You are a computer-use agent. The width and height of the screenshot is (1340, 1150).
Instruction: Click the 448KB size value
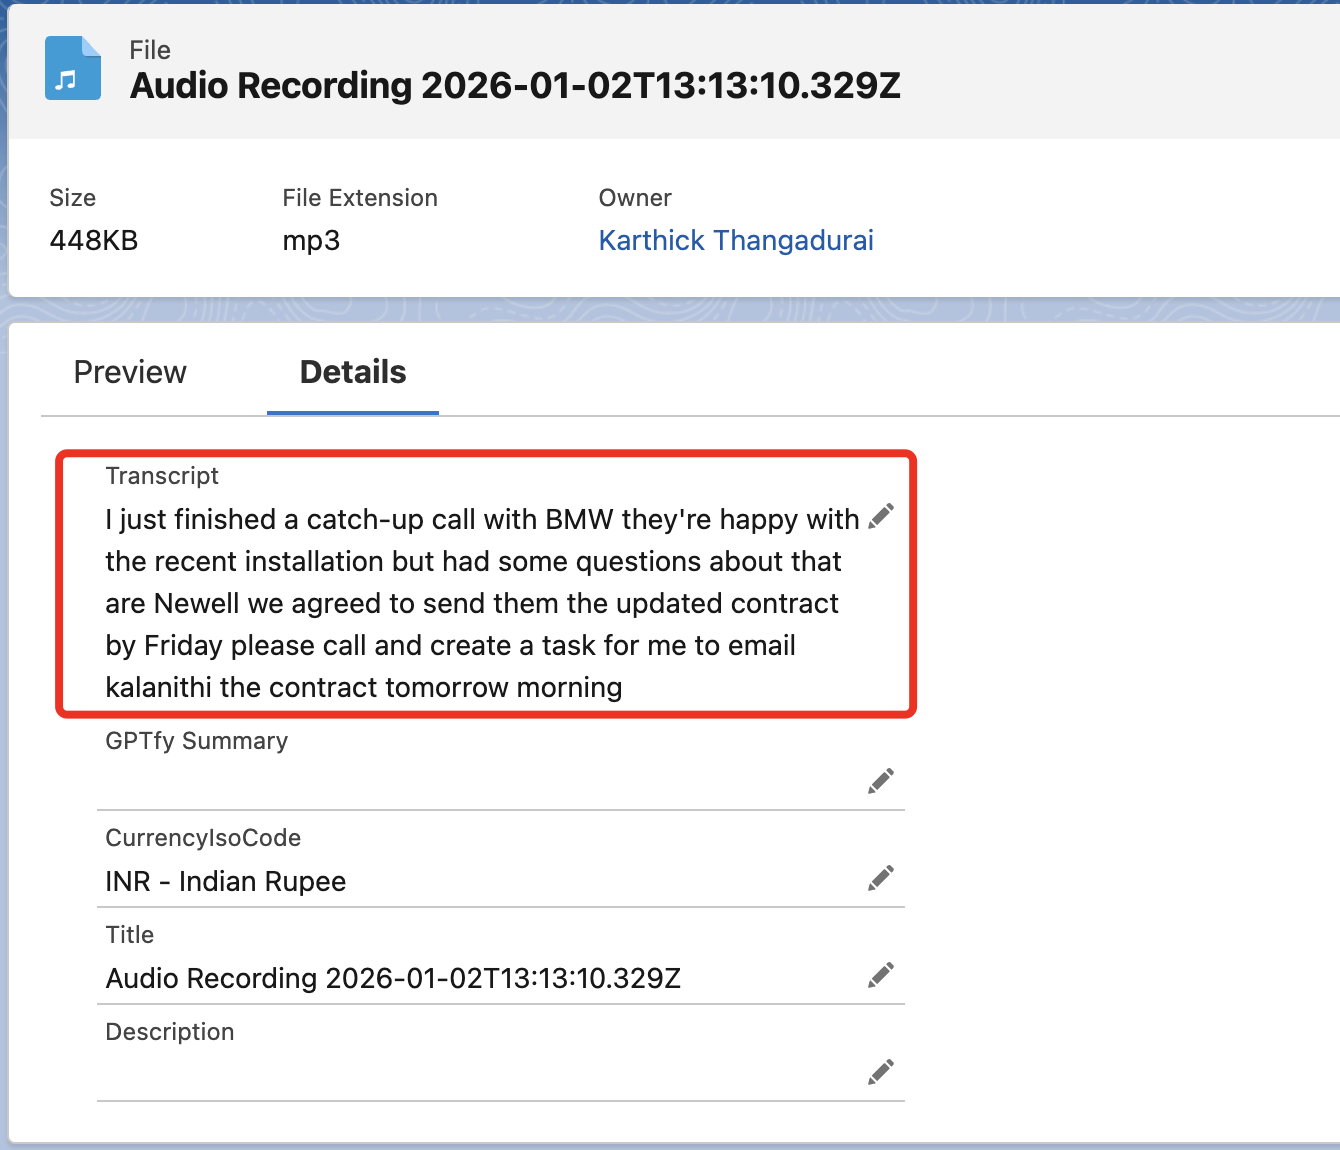[94, 240]
